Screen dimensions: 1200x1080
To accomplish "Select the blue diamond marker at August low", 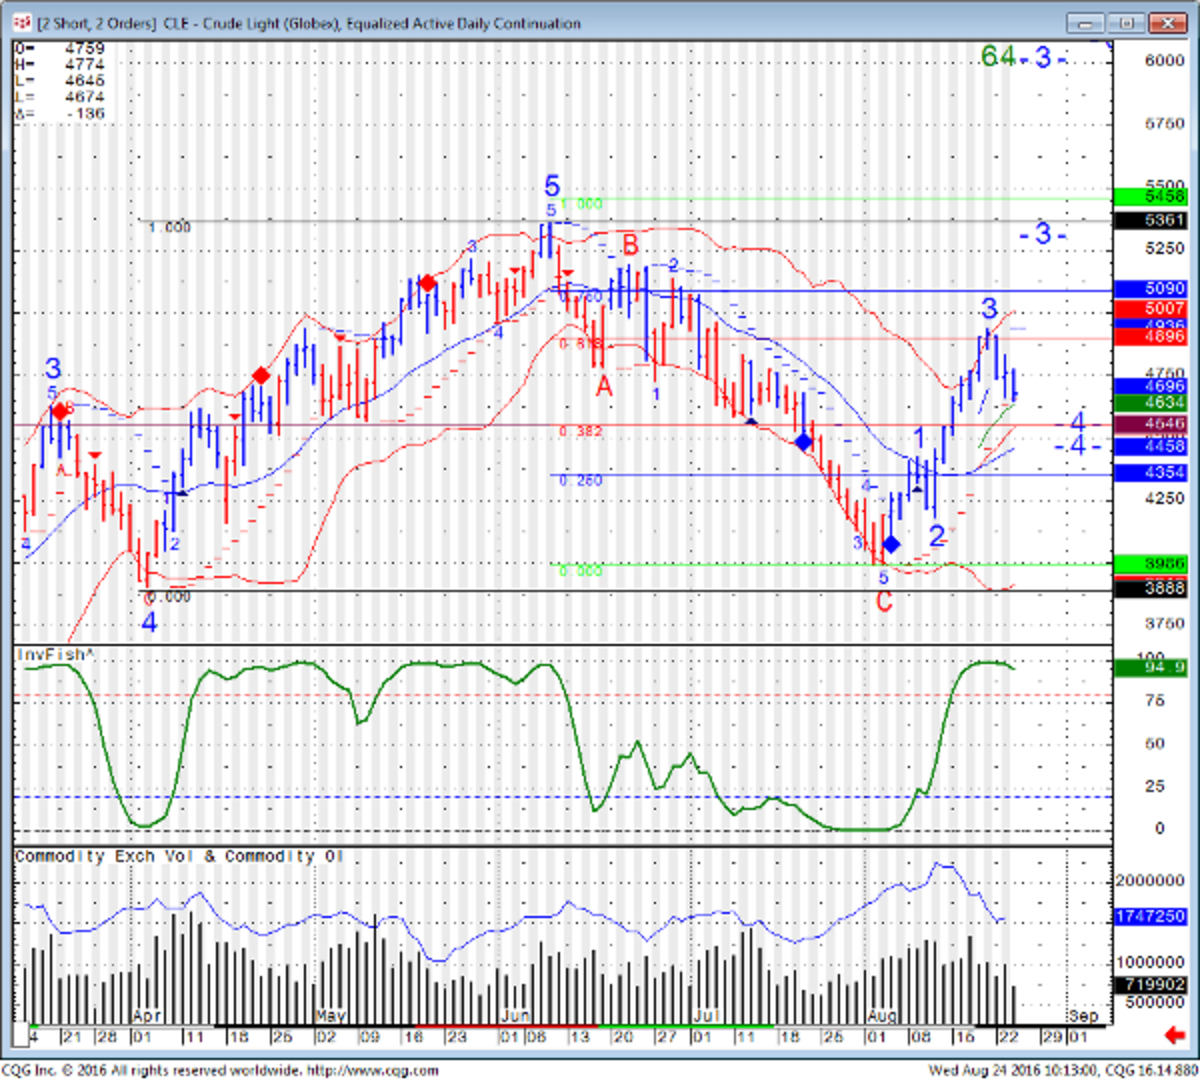I will point(891,545).
